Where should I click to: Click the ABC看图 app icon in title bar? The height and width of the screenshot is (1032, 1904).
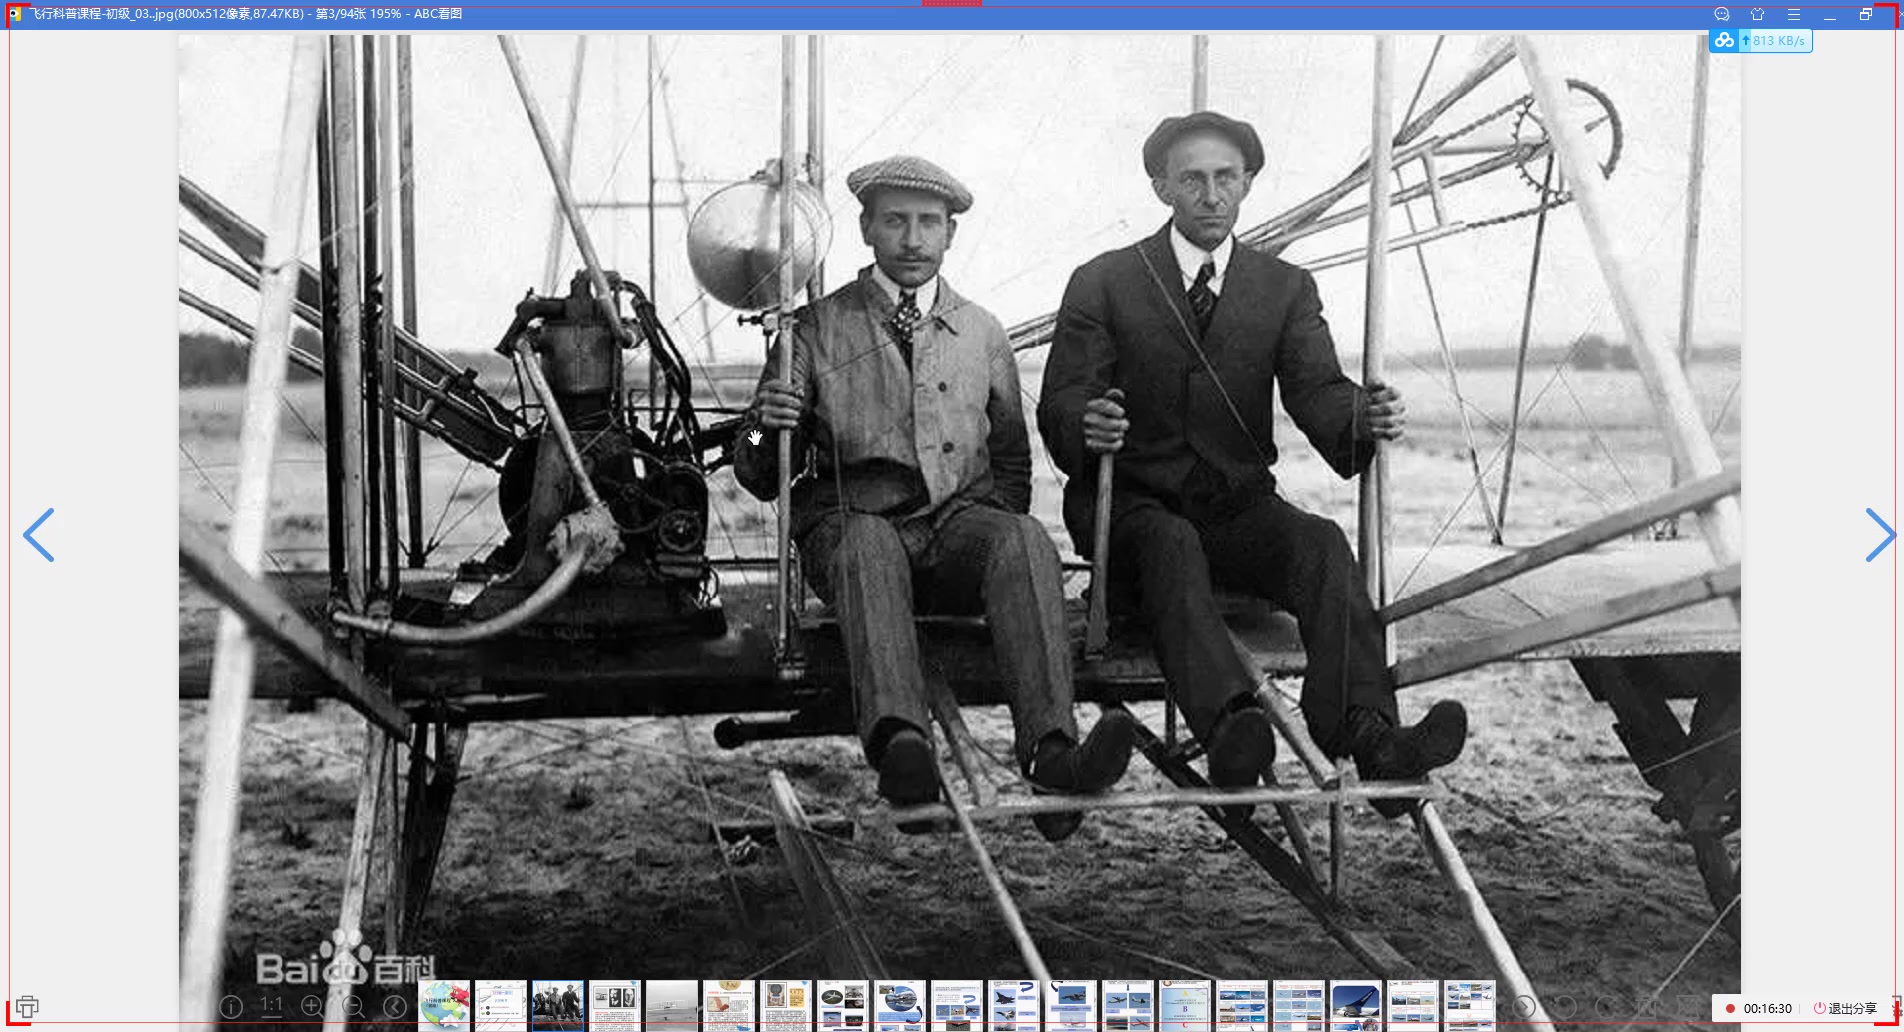tap(15, 14)
